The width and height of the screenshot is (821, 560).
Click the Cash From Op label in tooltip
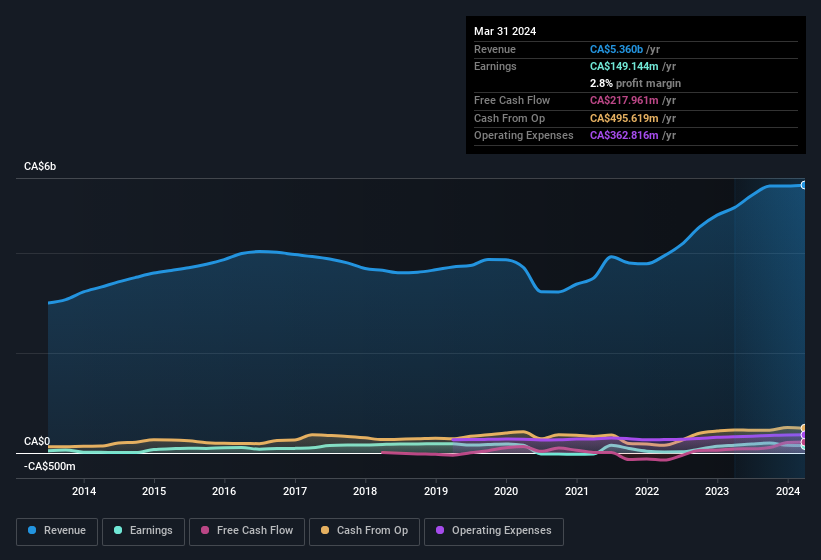coord(509,118)
